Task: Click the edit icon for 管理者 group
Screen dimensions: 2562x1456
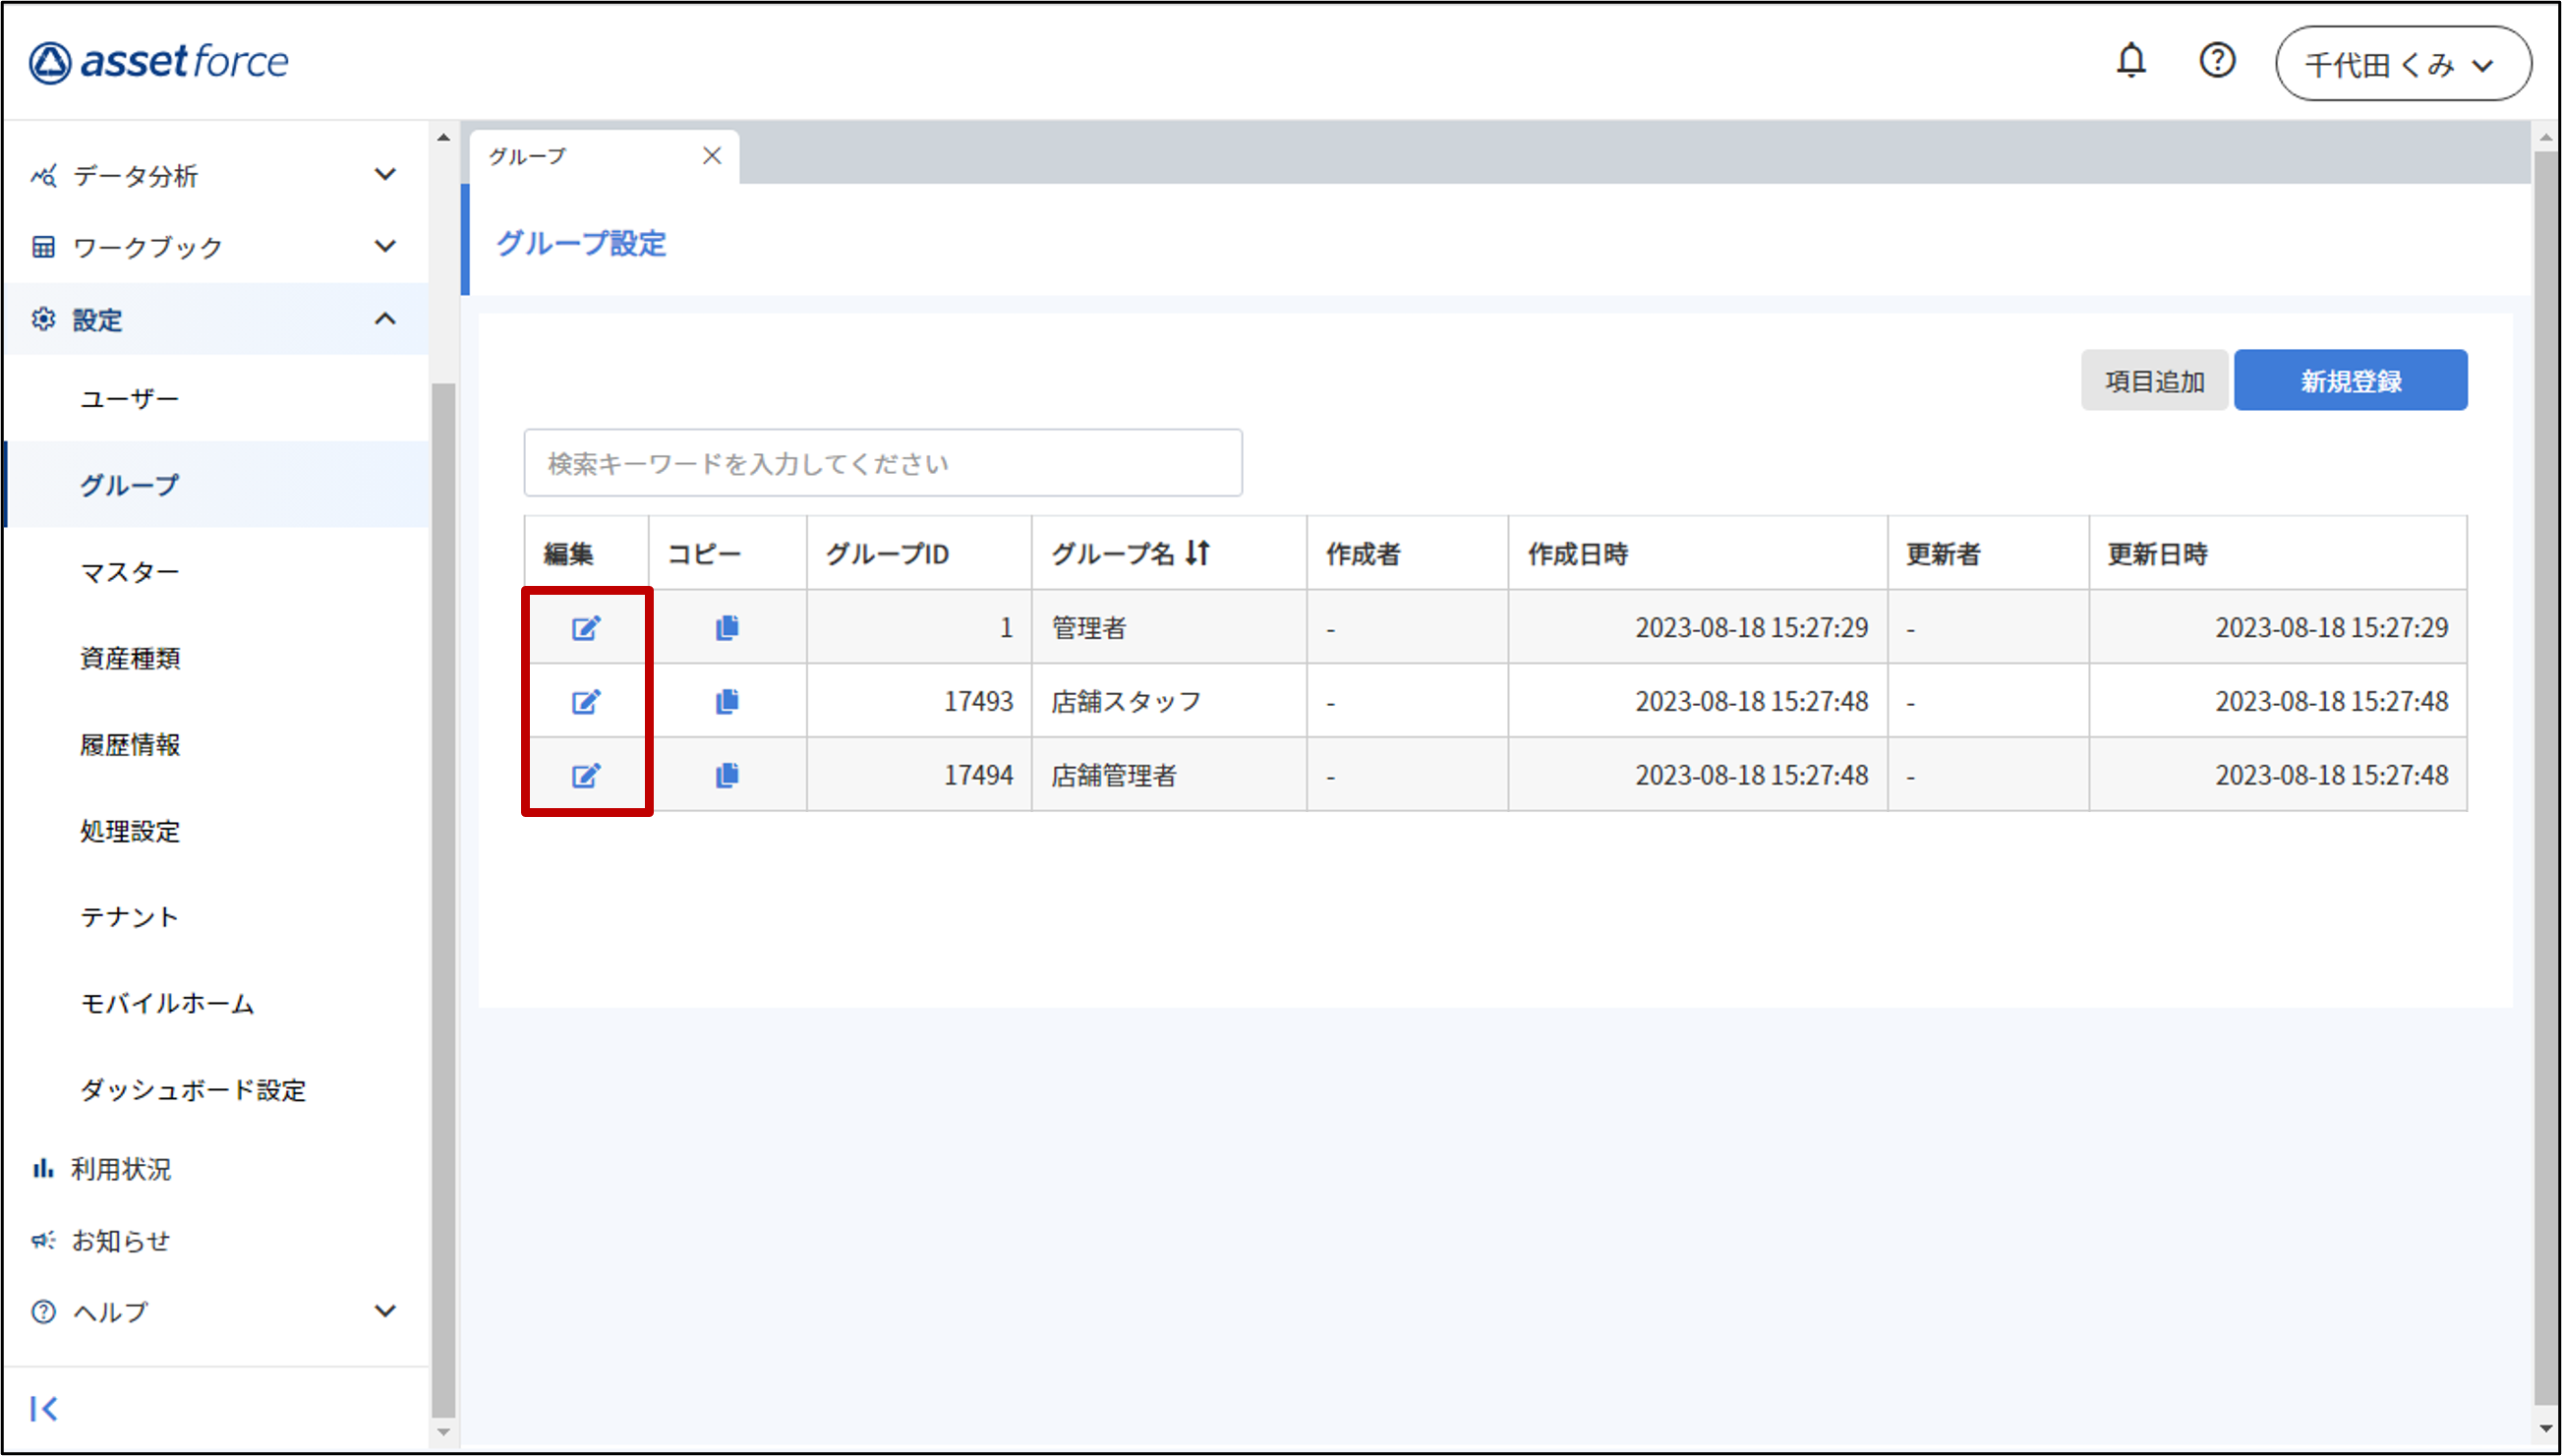Action: pyautogui.click(x=586, y=628)
